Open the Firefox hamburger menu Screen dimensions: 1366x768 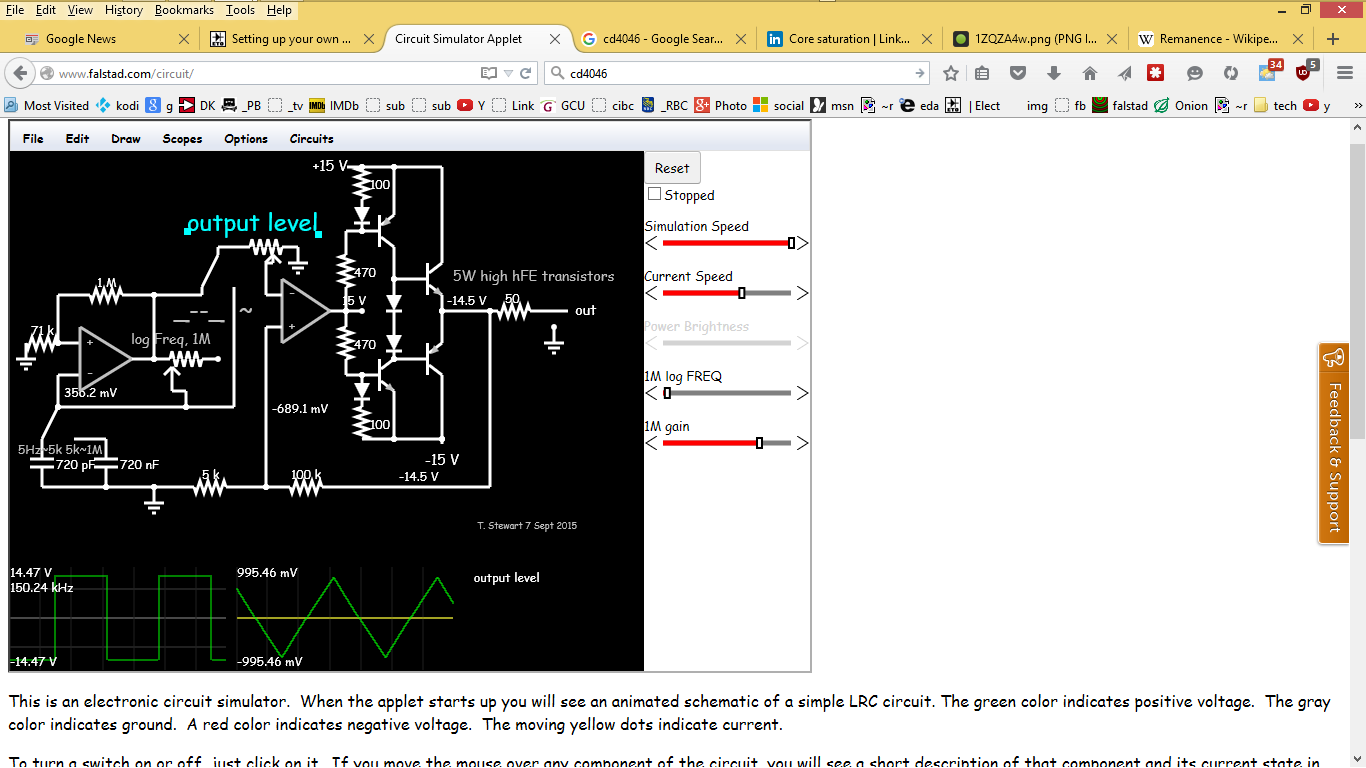tap(1345, 73)
